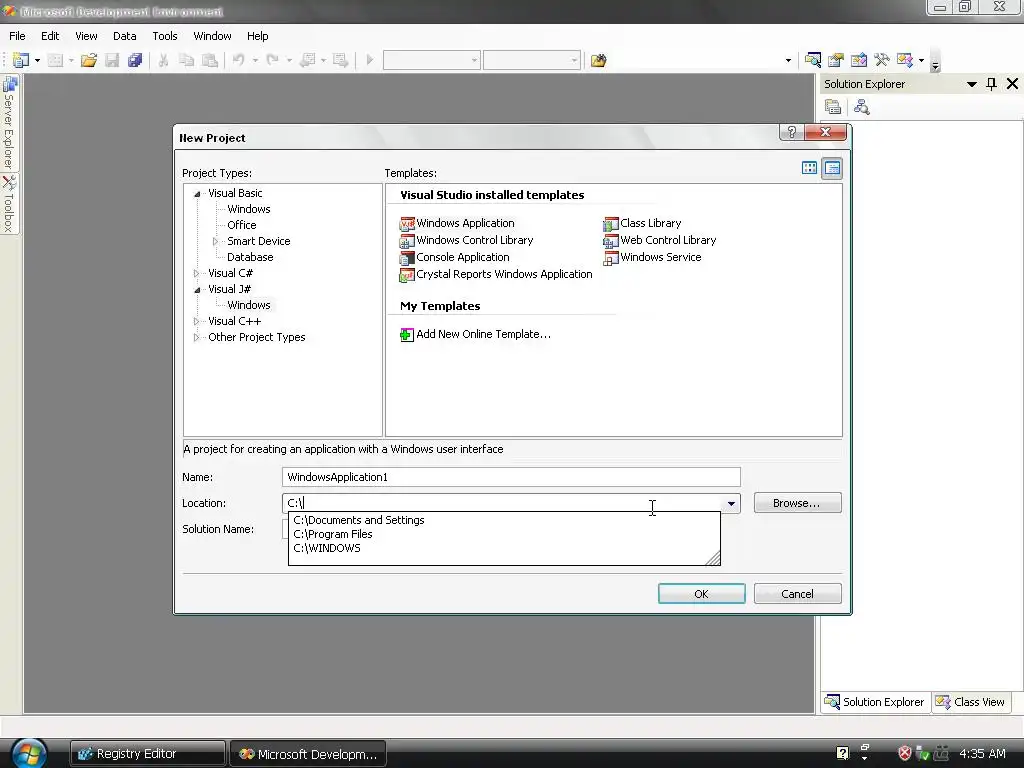Screen dimensions: 1024x768
Task: Expand the Visual C# tree node
Action: [197, 274]
